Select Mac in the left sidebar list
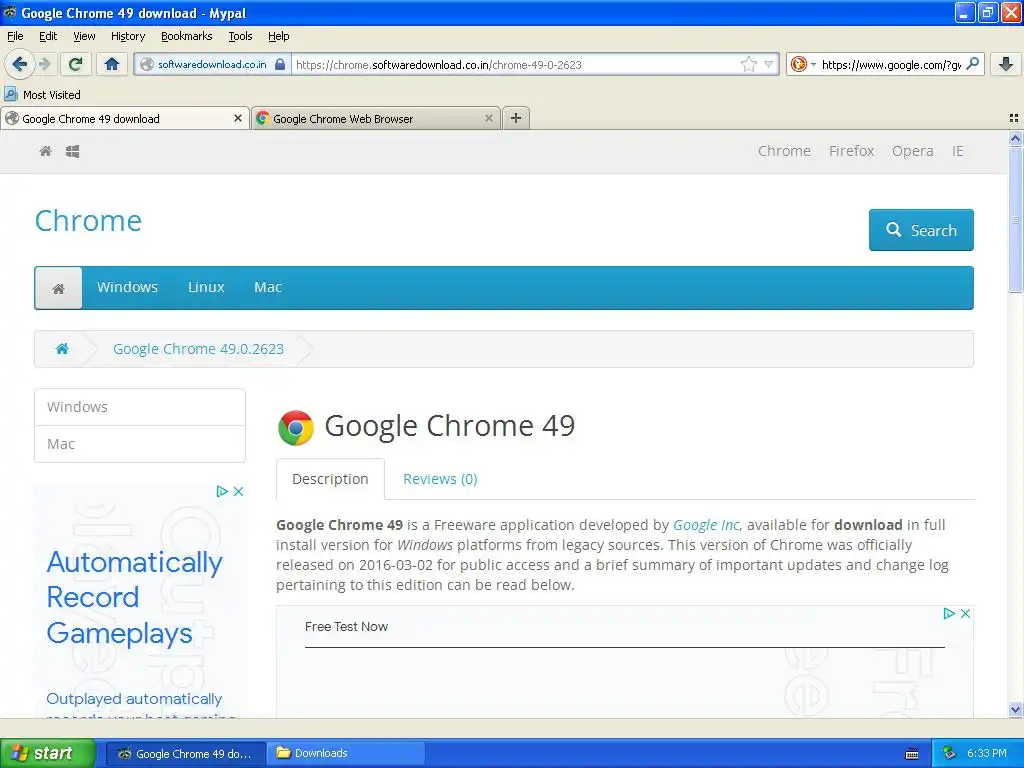The width and height of the screenshot is (1024, 768). pyautogui.click(x=140, y=444)
